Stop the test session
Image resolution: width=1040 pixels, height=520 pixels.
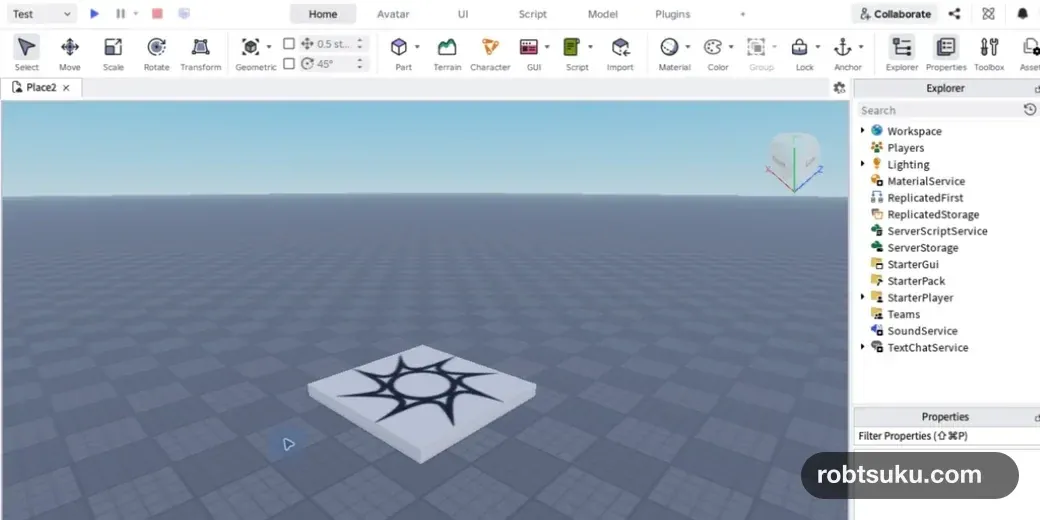pyautogui.click(x=157, y=13)
